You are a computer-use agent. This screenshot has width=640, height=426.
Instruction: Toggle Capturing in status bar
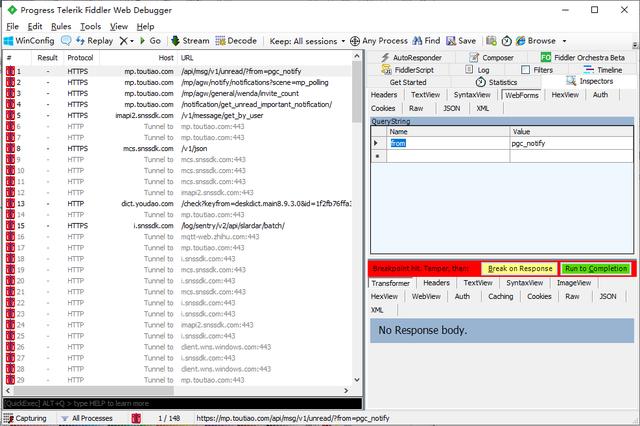click(25, 418)
